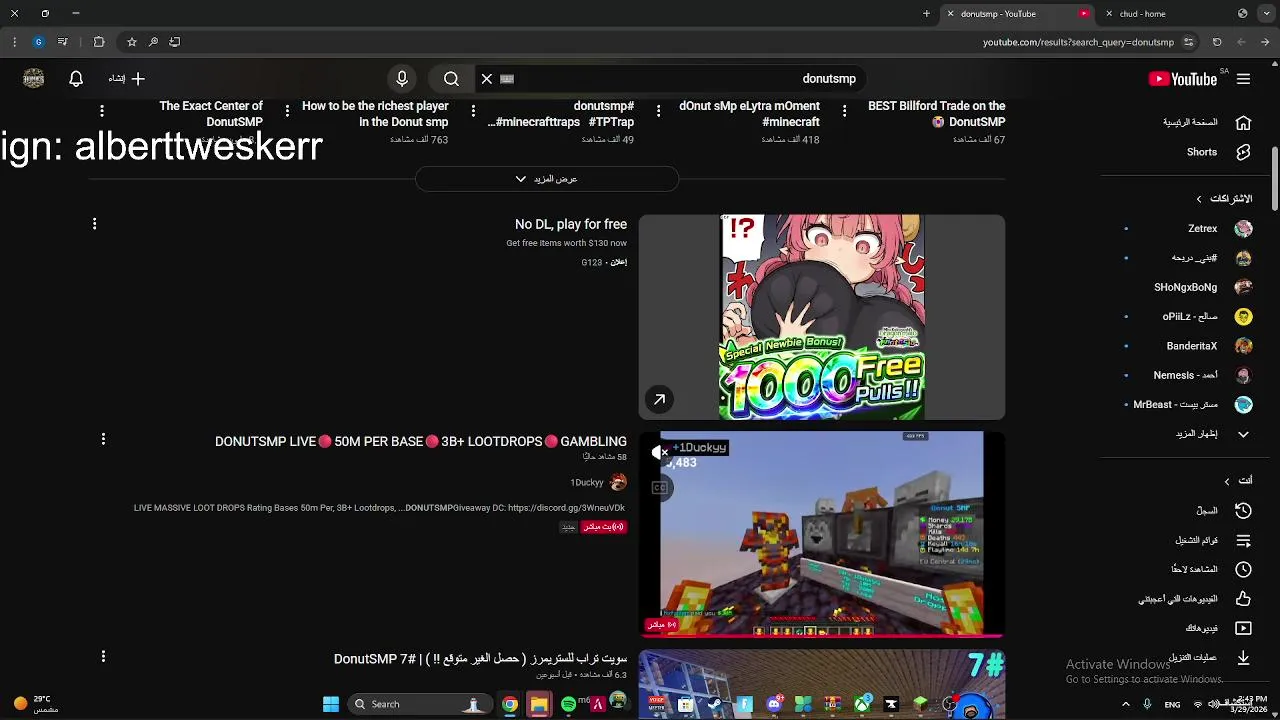Screen dimensions: 1280x720
Task: Open BanderitaX subscription channel
Action: (x=1190, y=346)
